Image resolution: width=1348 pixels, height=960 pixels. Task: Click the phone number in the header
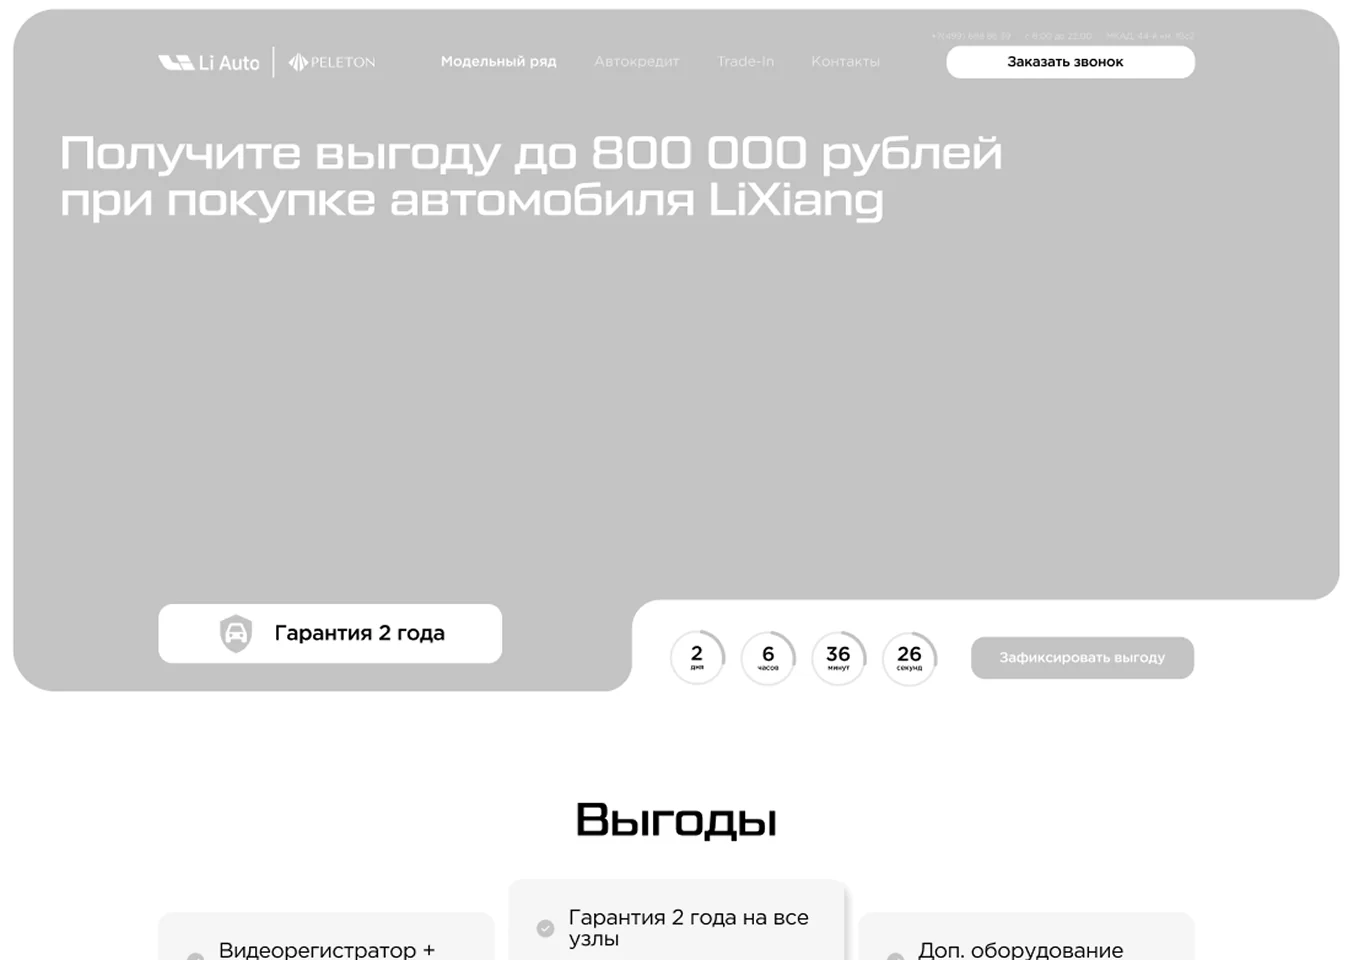[x=971, y=36]
